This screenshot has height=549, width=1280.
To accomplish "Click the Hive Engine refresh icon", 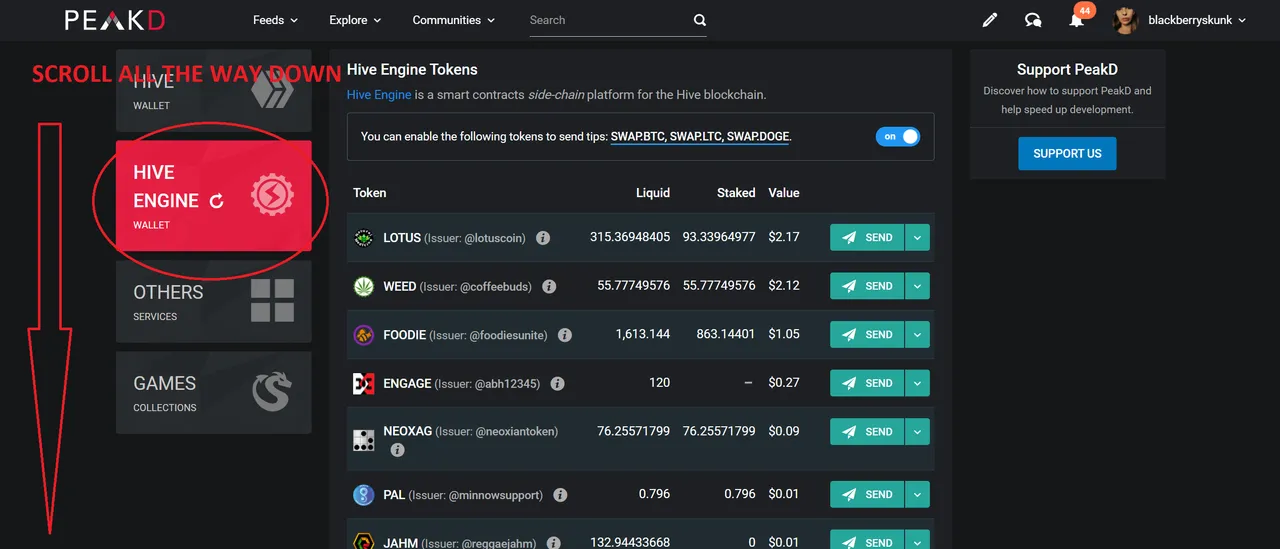I will [216, 201].
